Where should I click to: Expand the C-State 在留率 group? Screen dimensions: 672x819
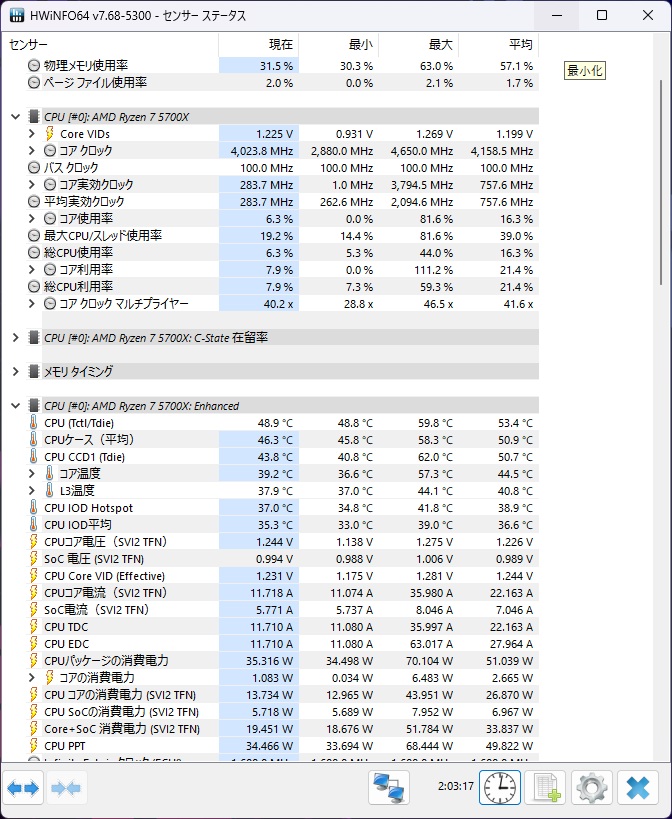(16, 338)
